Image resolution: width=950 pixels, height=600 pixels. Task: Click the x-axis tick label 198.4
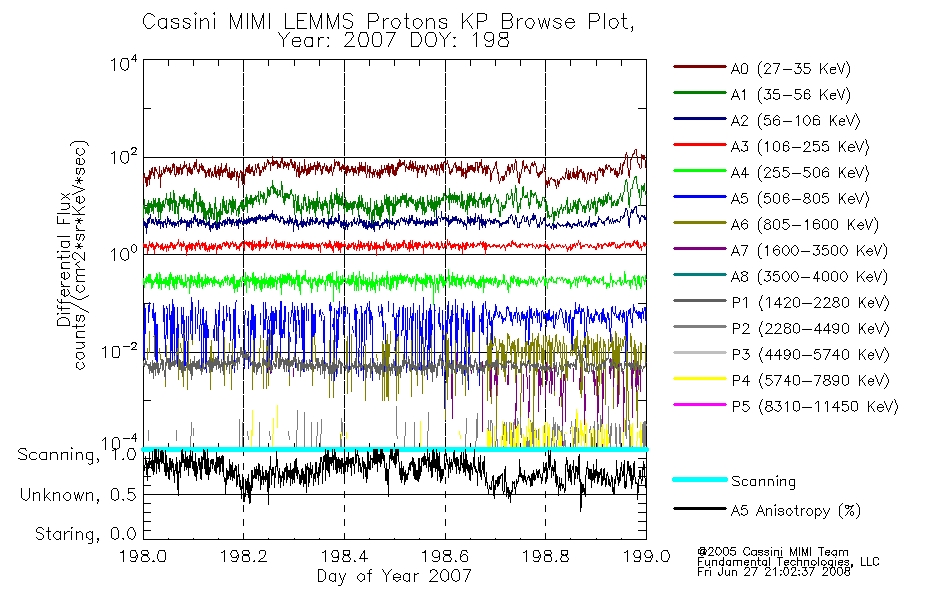(x=344, y=556)
